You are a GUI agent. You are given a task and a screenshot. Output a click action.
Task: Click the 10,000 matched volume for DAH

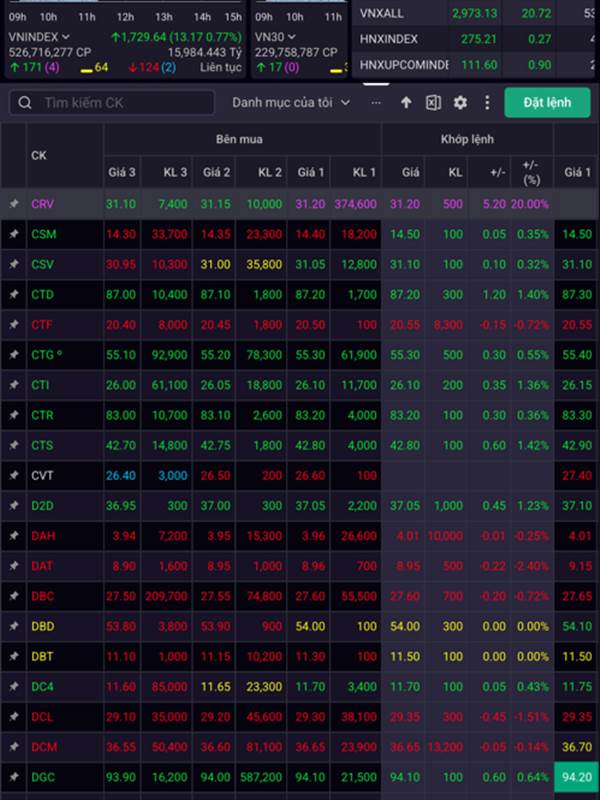pyautogui.click(x=445, y=536)
